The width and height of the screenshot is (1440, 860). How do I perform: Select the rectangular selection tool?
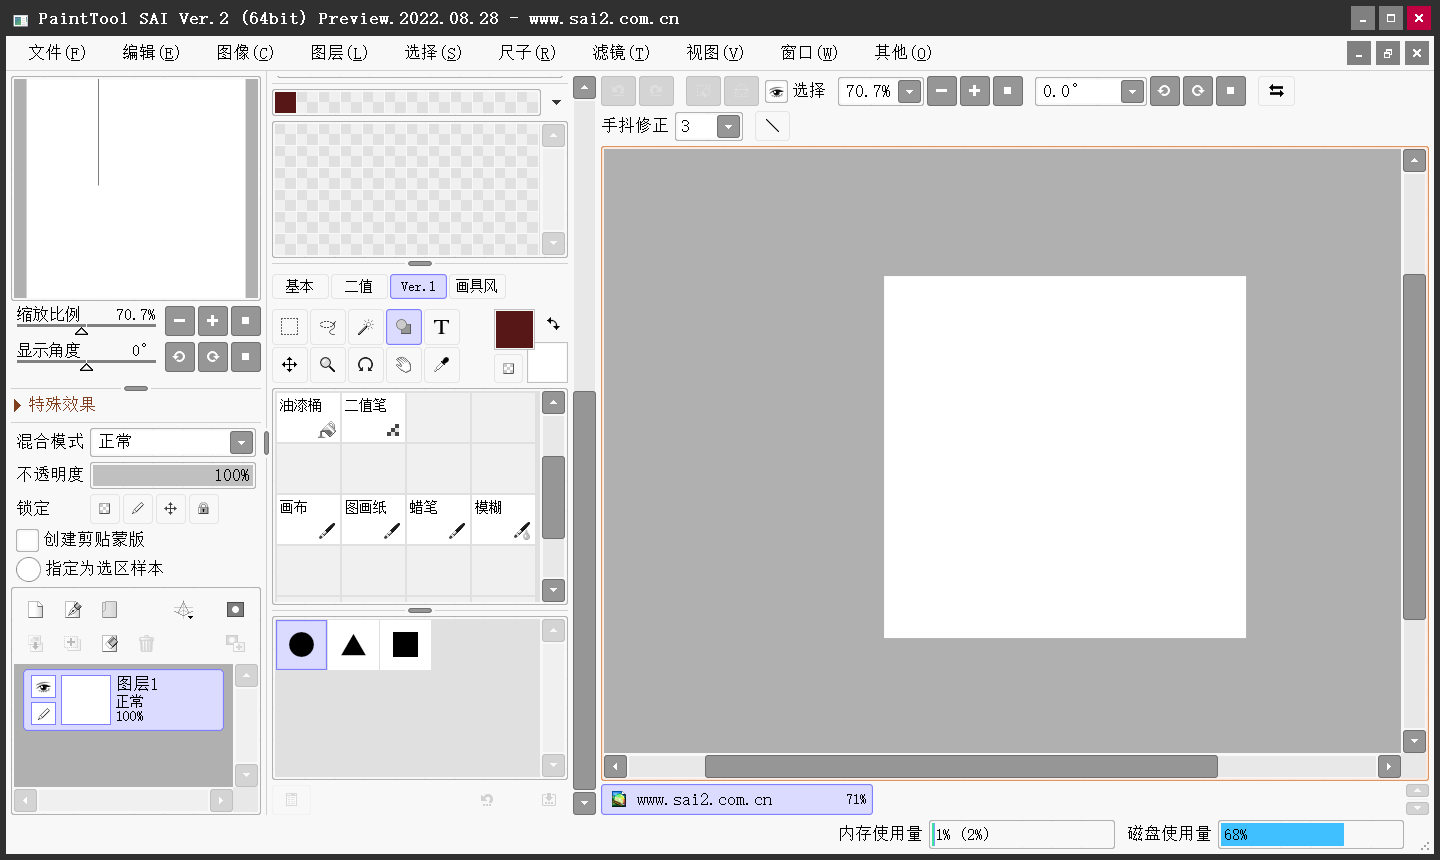pos(290,327)
